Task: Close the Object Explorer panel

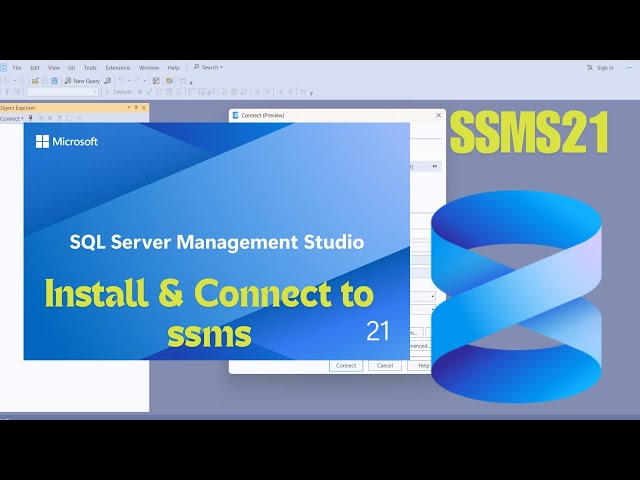Action: coord(144,108)
